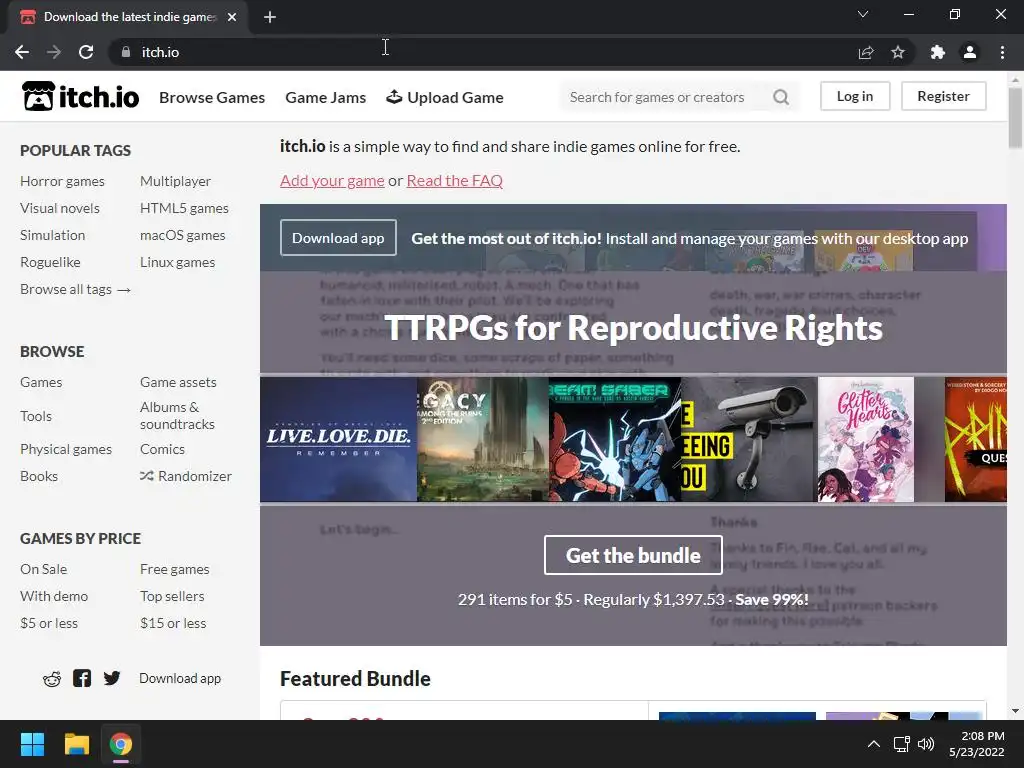The image size is (1024, 768).
Task: Click the Log in button
Action: point(855,96)
